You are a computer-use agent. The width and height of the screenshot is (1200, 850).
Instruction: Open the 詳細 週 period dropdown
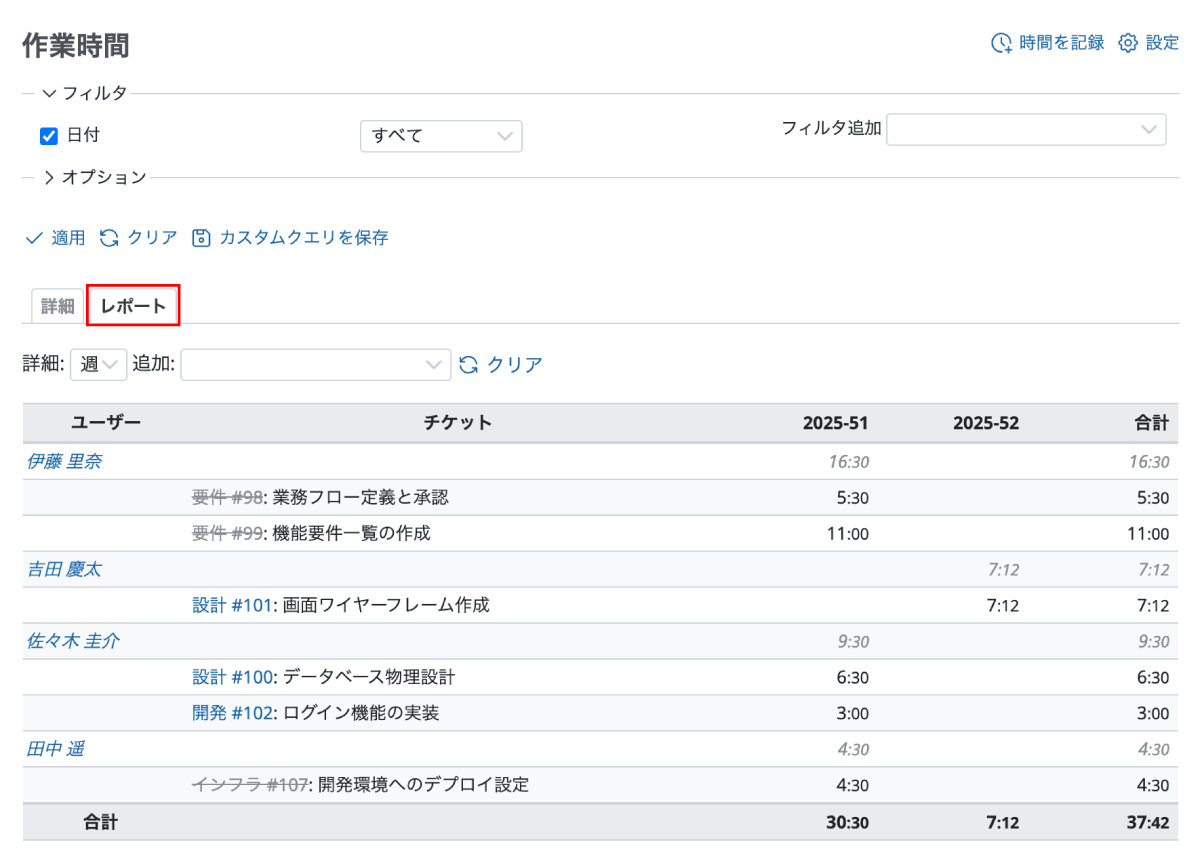(98, 365)
